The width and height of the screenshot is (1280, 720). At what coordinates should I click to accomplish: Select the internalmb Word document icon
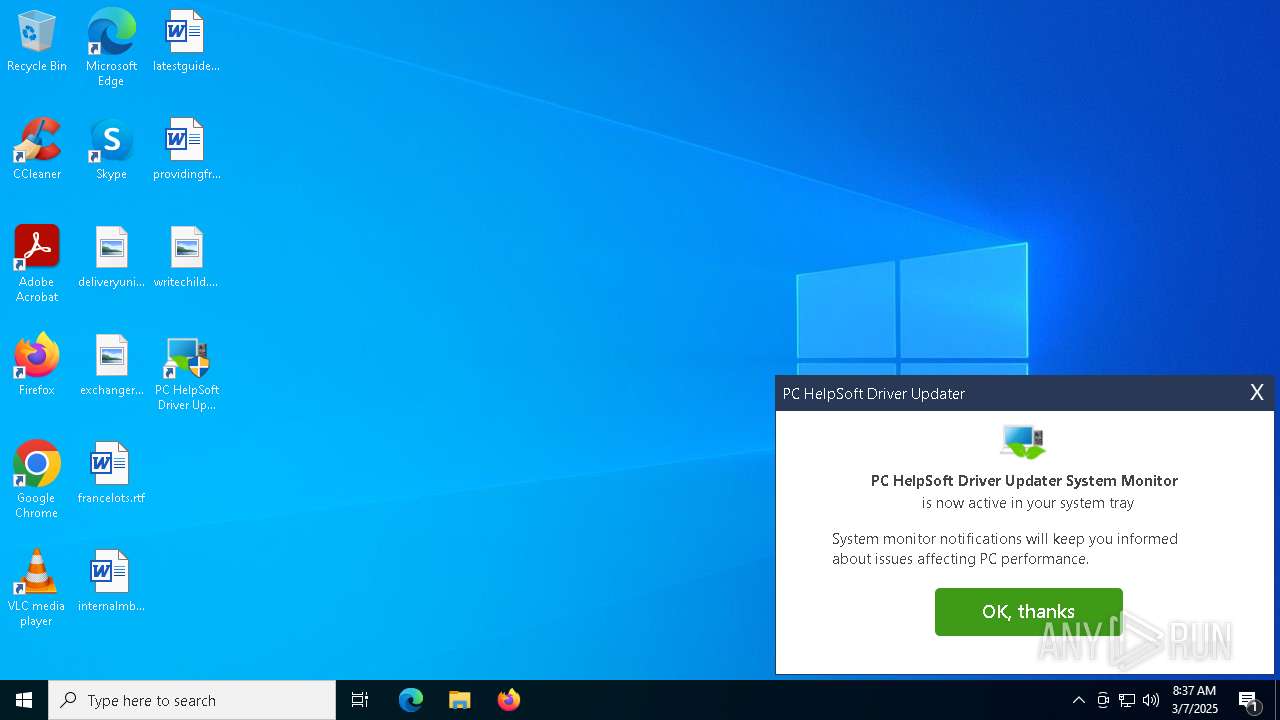111,582
